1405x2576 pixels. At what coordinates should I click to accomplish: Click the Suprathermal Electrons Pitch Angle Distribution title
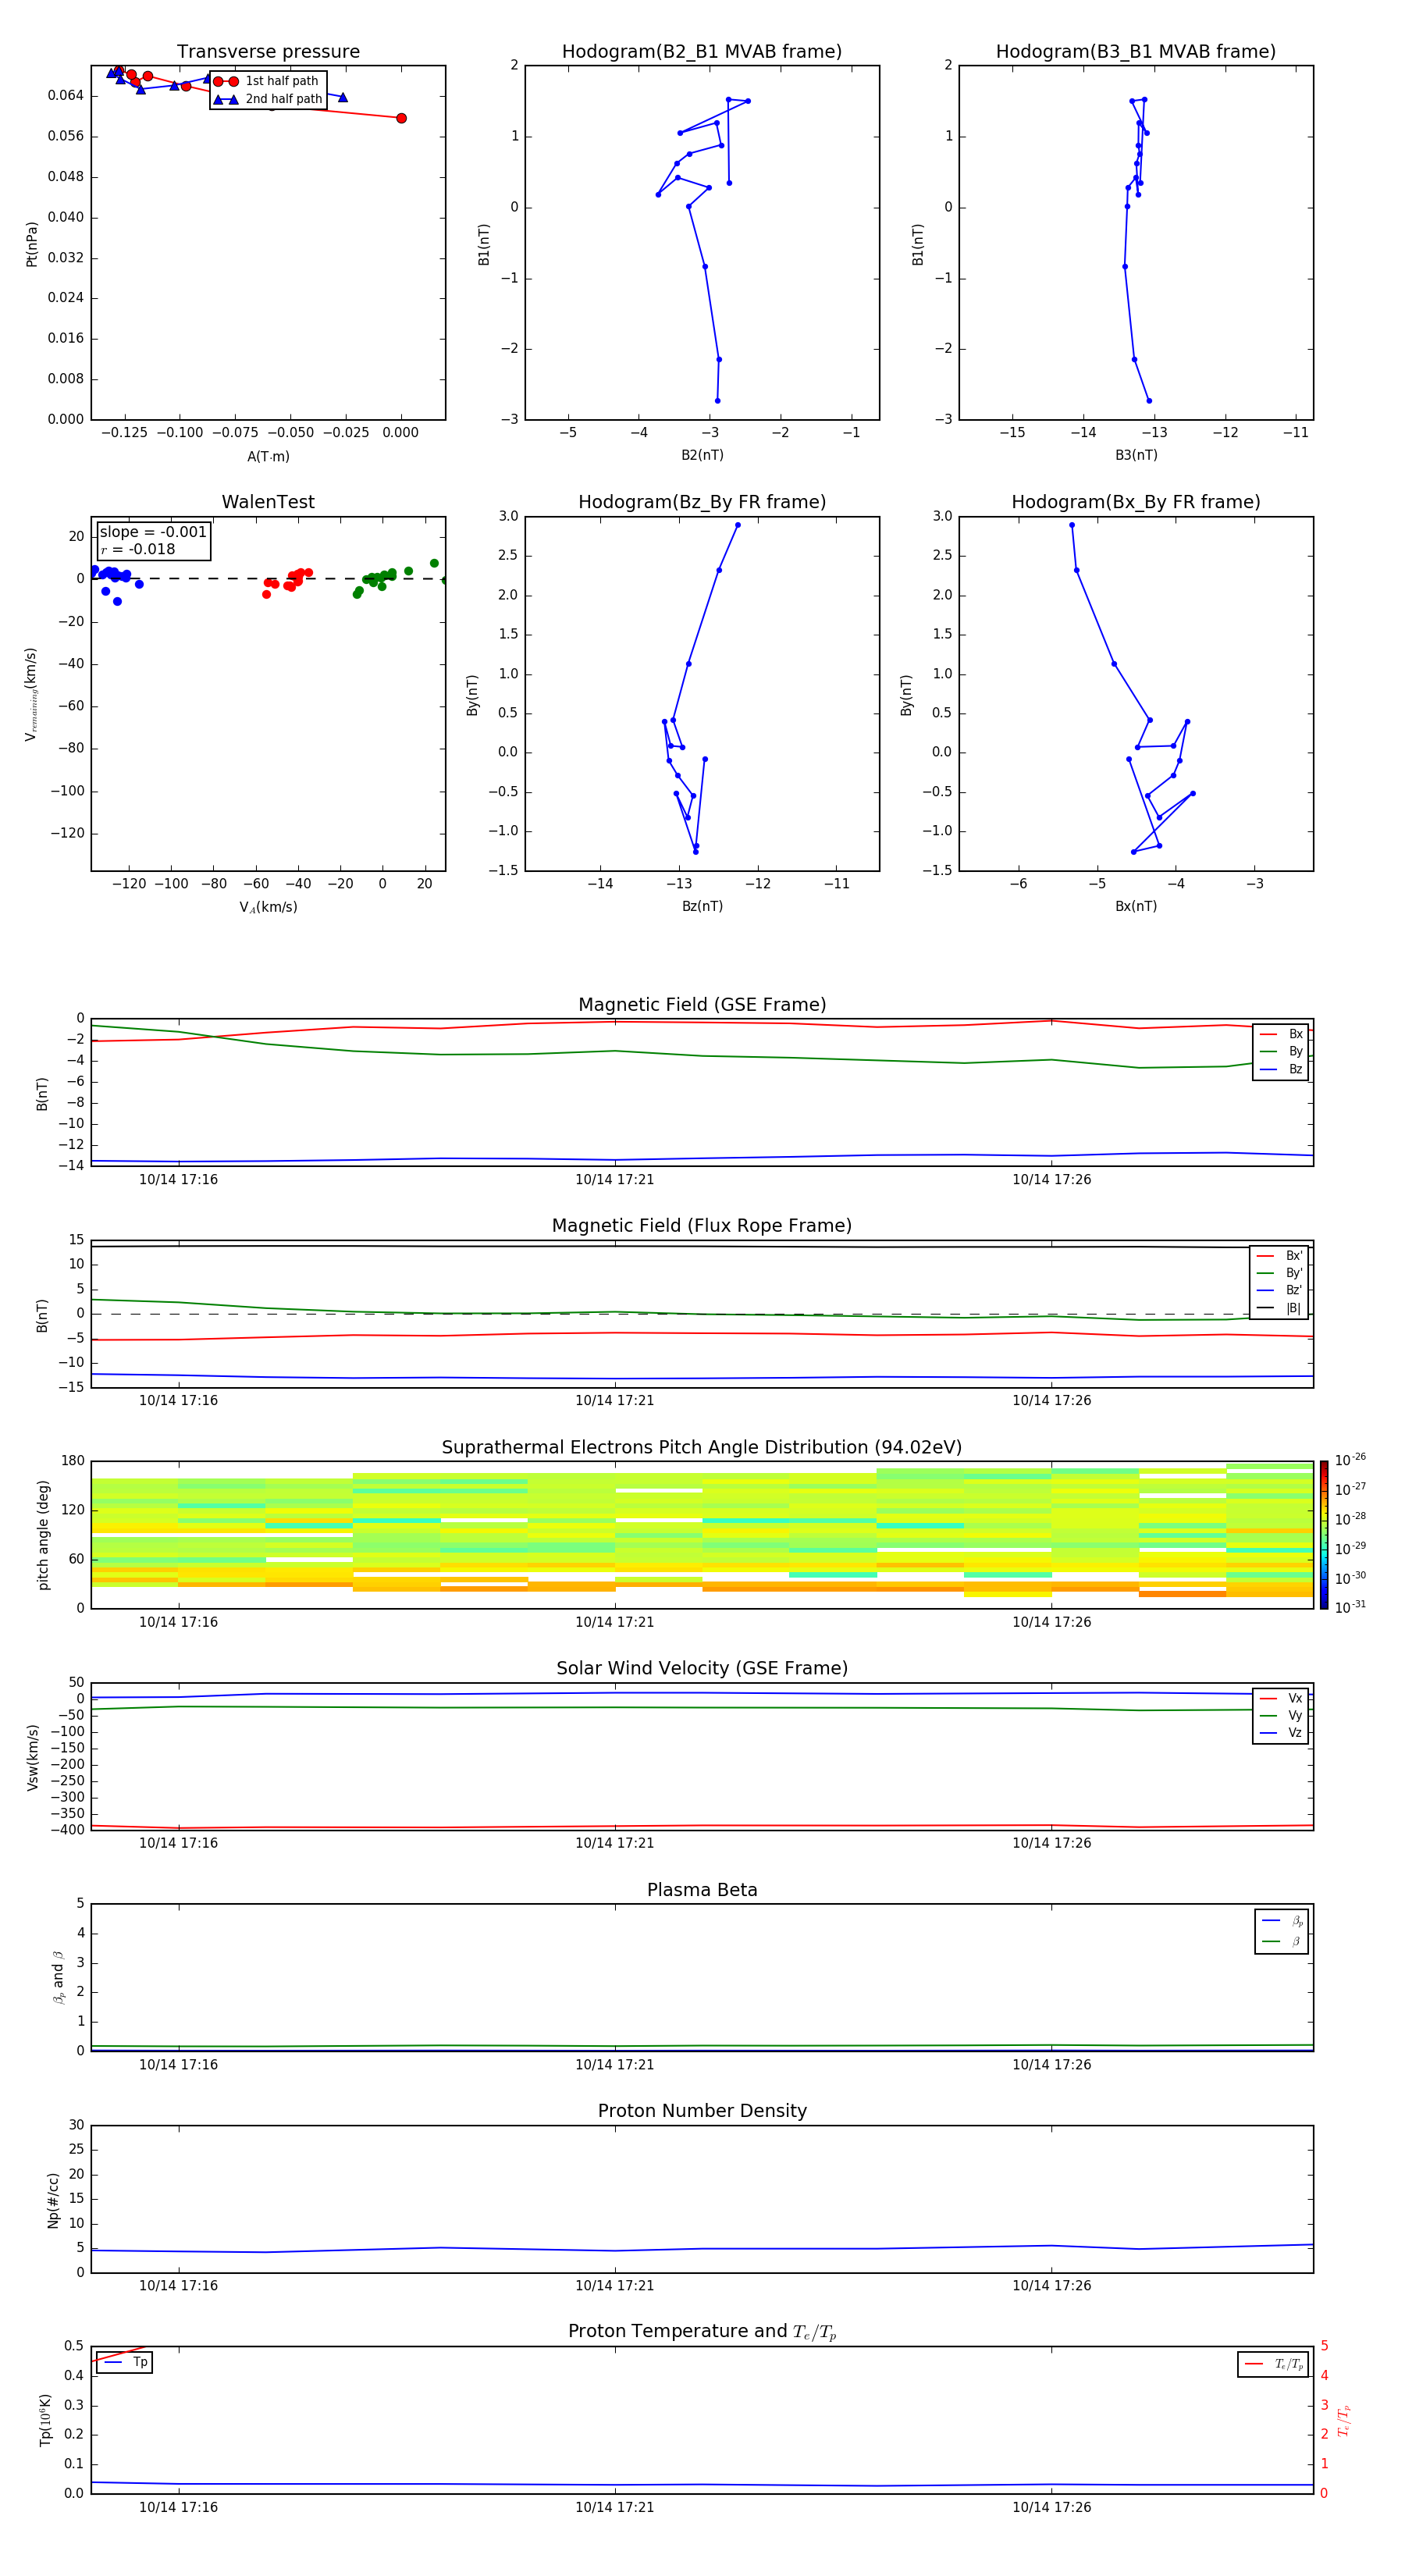pyautogui.click(x=702, y=1447)
